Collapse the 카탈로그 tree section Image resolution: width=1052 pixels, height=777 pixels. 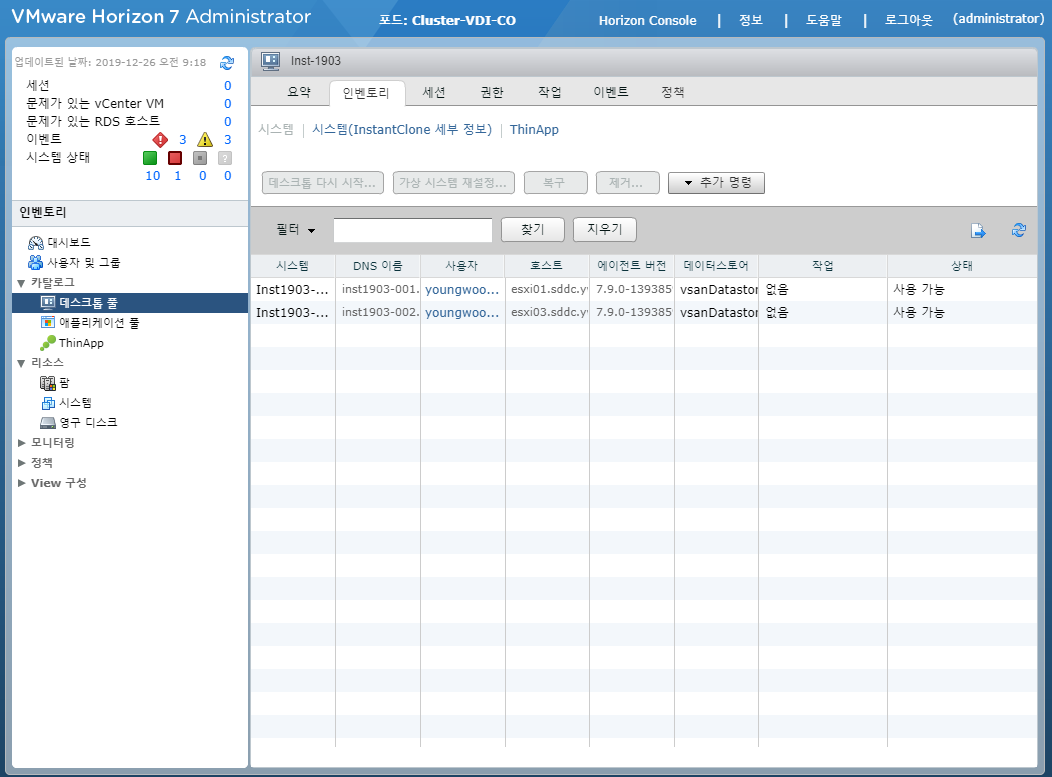[x=21, y=283]
